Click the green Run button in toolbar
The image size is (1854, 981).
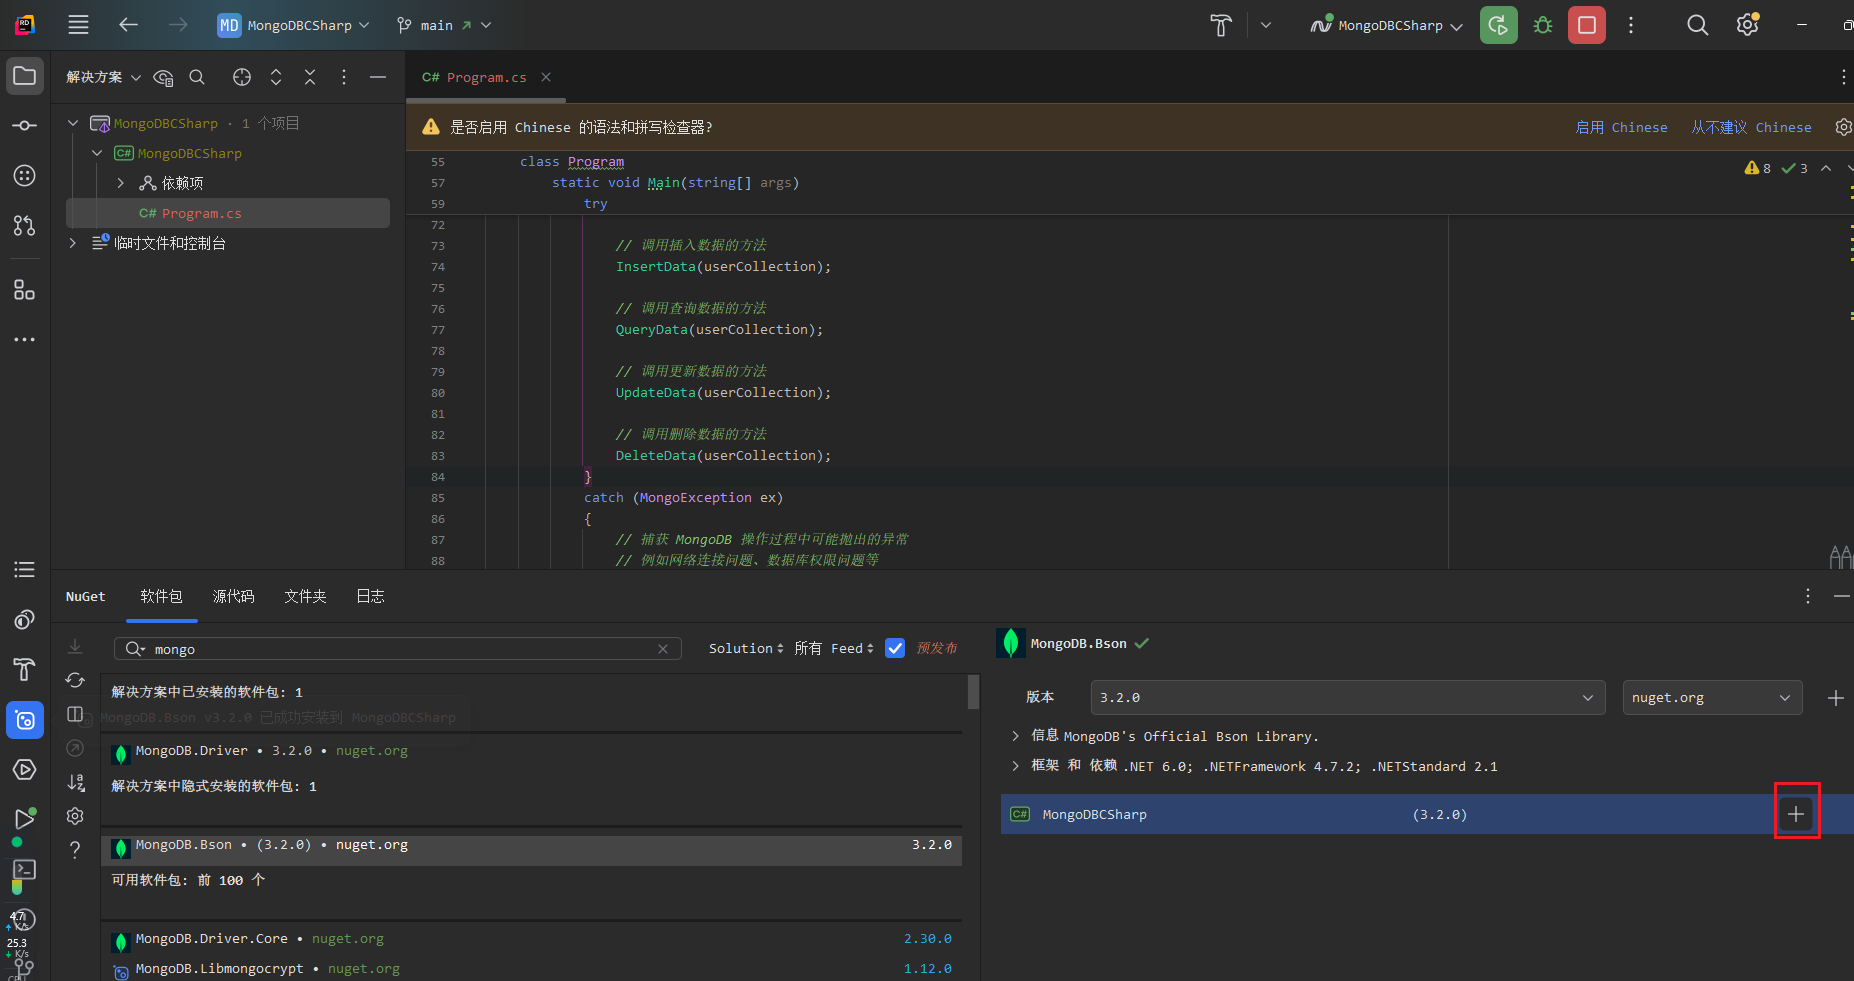point(1498,25)
